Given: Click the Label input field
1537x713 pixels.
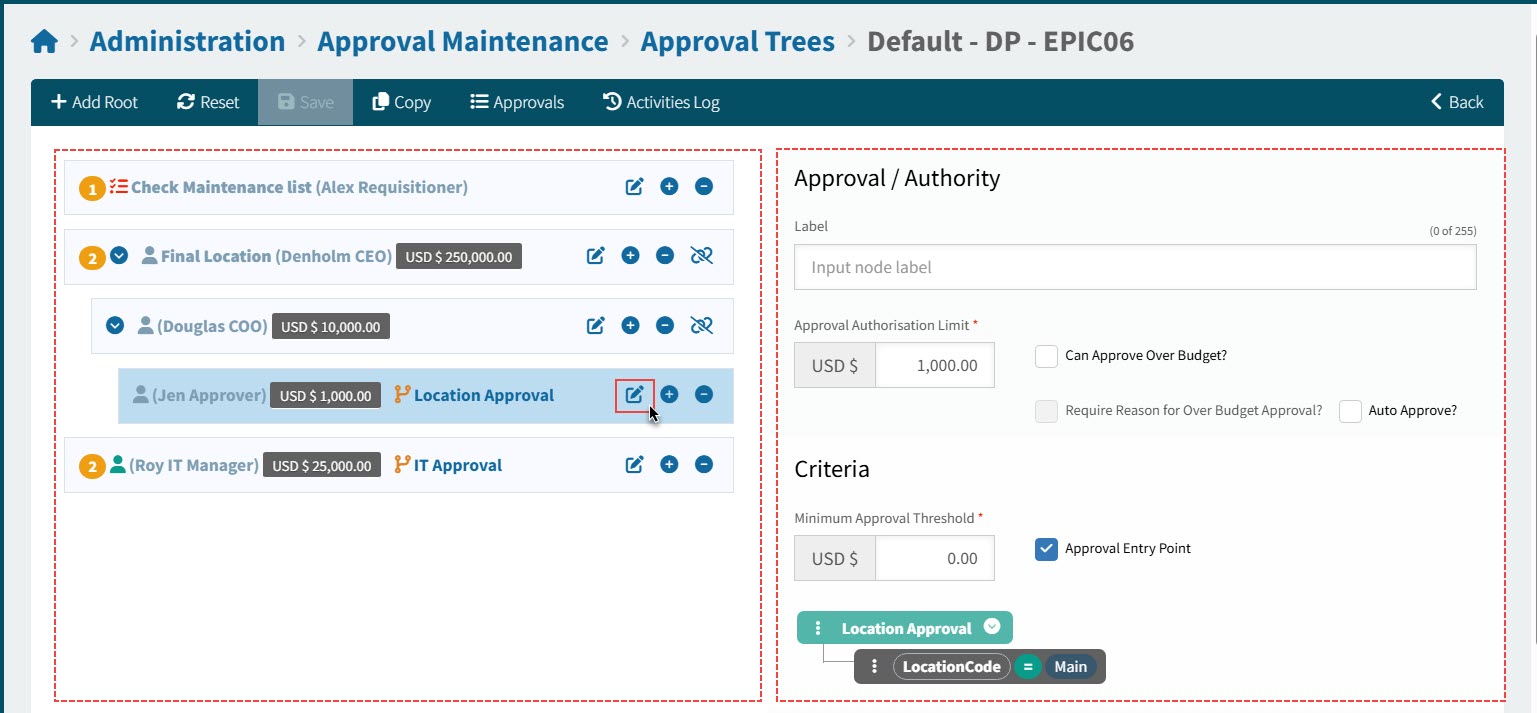Looking at the screenshot, I should tap(1135, 268).
